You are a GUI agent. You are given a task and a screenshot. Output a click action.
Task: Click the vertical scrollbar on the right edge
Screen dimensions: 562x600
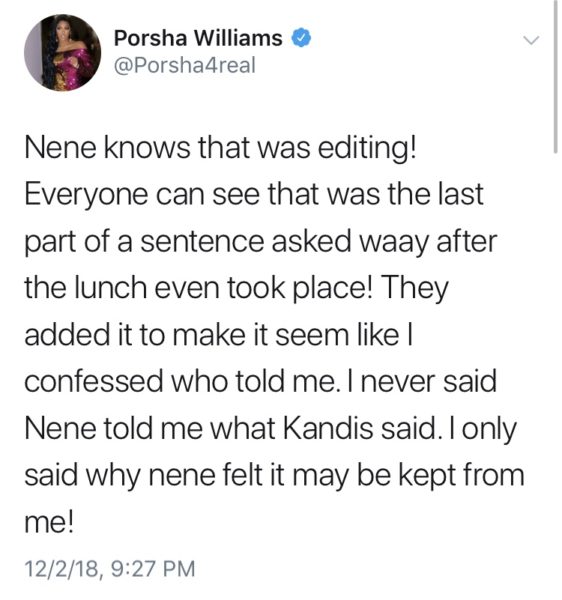pyautogui.click(x=555, y=77)
